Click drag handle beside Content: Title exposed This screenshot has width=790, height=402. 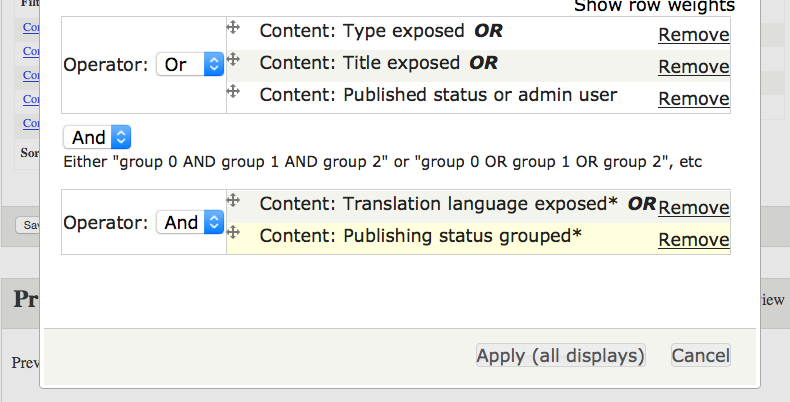point(233,59)
